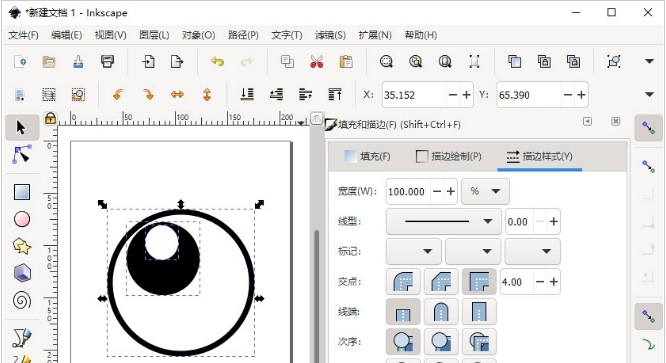This screenshot has height=363, width=666.
Task: Paste from clipboard icon
Action: pos(346,62)
